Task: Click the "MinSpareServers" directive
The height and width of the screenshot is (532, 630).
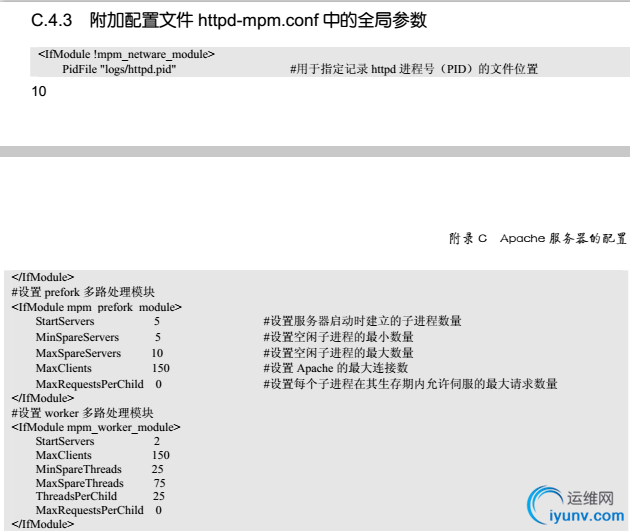Action: tap(77, 337)
